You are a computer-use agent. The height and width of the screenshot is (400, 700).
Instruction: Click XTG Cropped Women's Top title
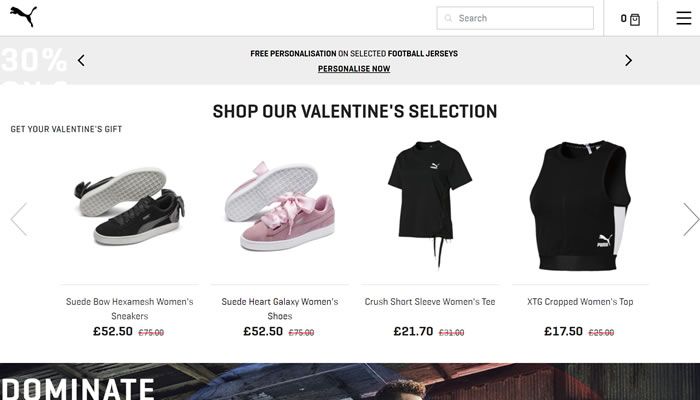point(579,302)
